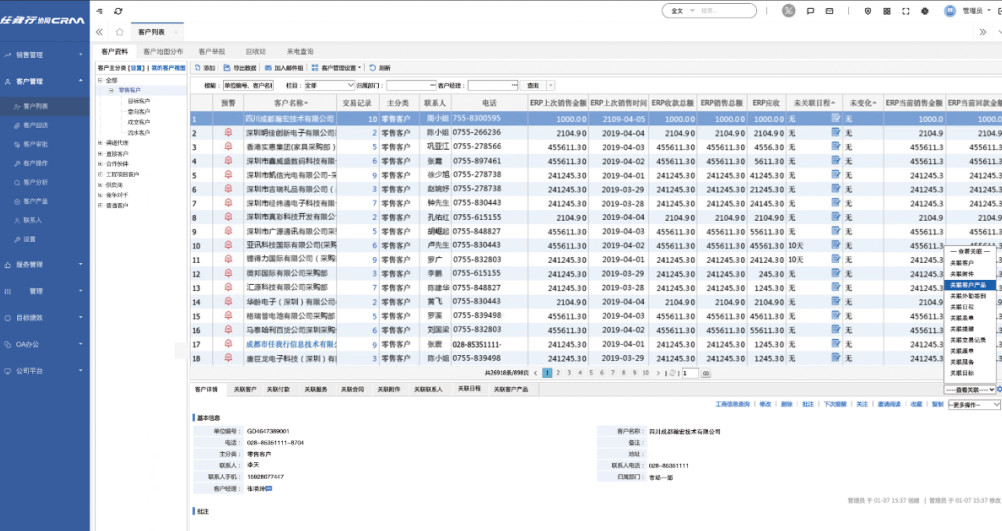The width and height of the screenshot is (1002, 531).
Task: Click the alert bell in row 10
Action: (228, 245)
